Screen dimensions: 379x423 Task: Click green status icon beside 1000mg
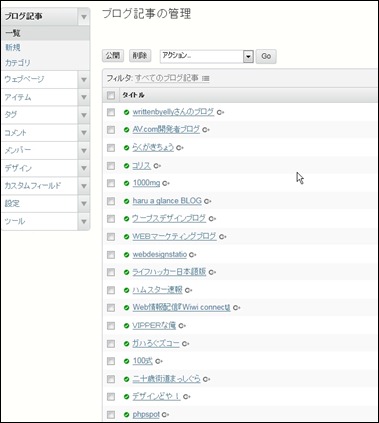point(126,183)
